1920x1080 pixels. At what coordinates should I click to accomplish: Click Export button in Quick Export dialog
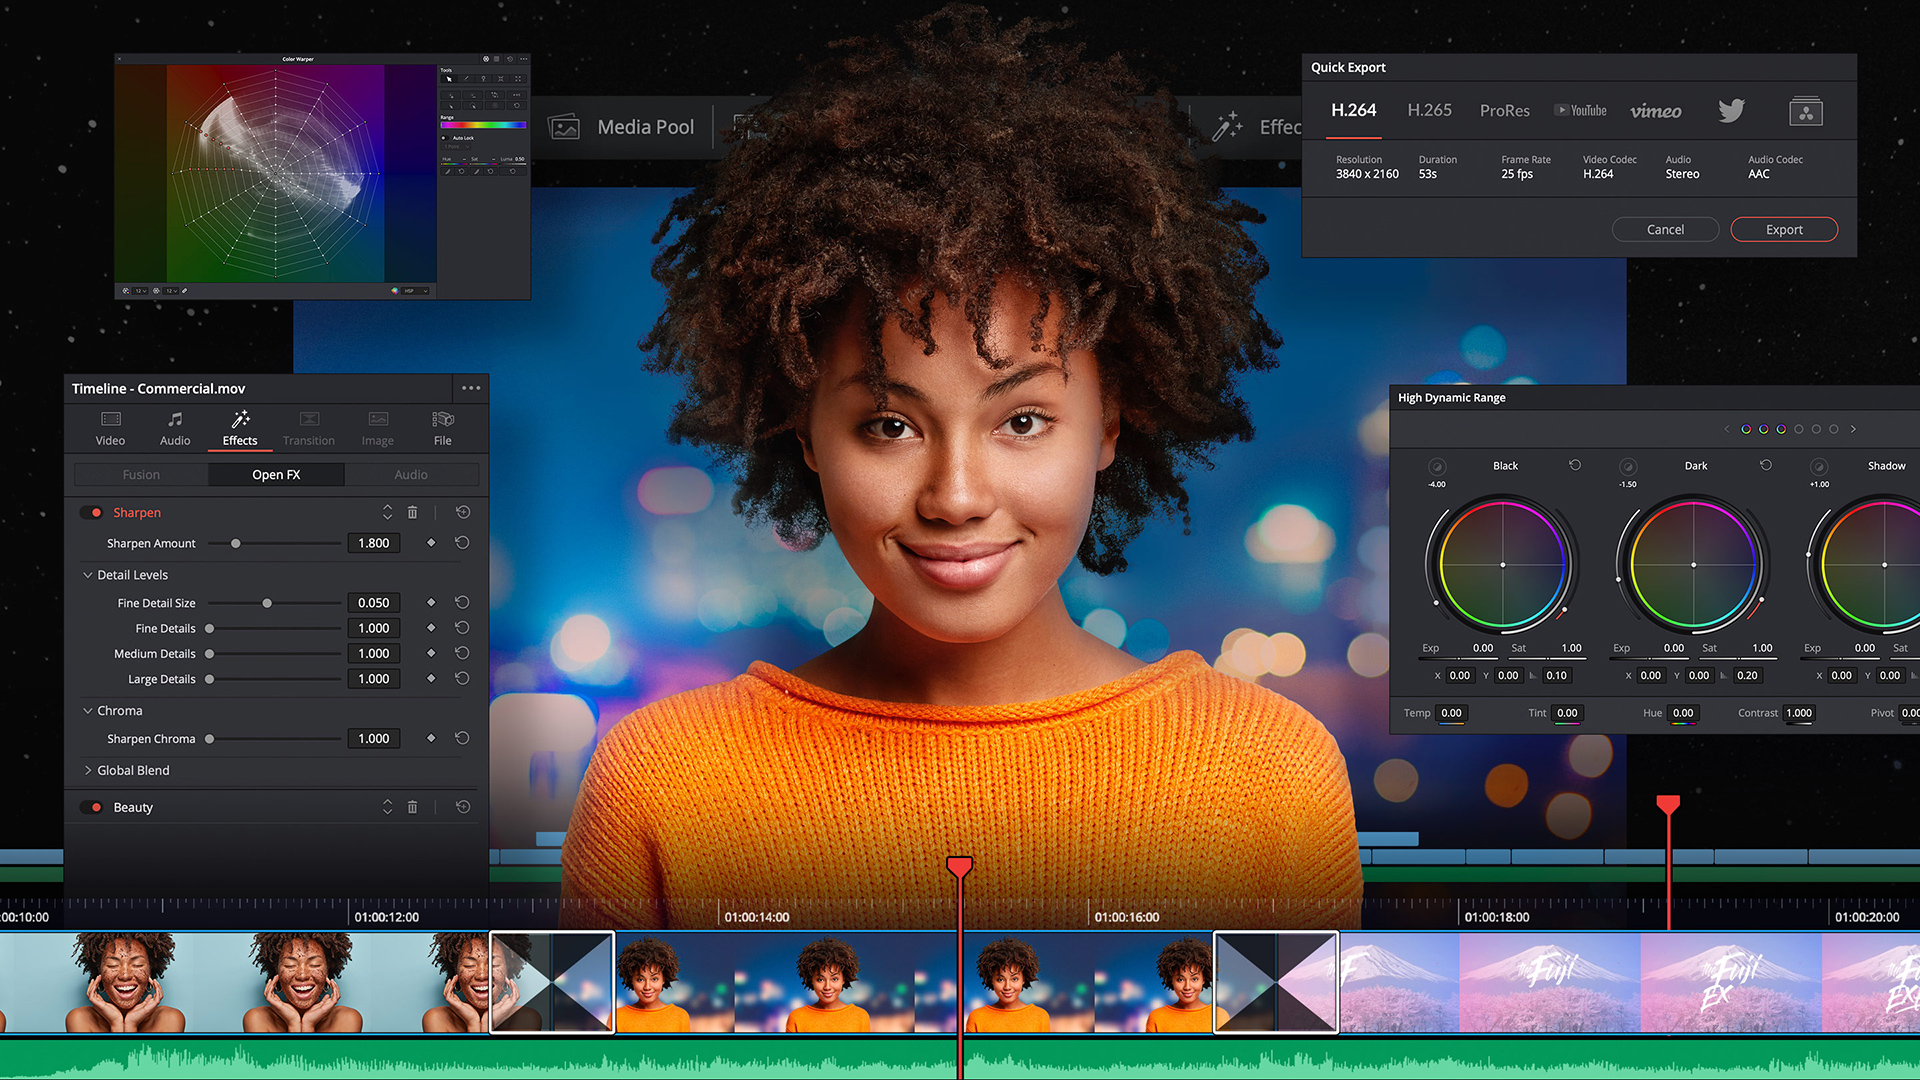pyautogui.click(x=1787, y=228)
